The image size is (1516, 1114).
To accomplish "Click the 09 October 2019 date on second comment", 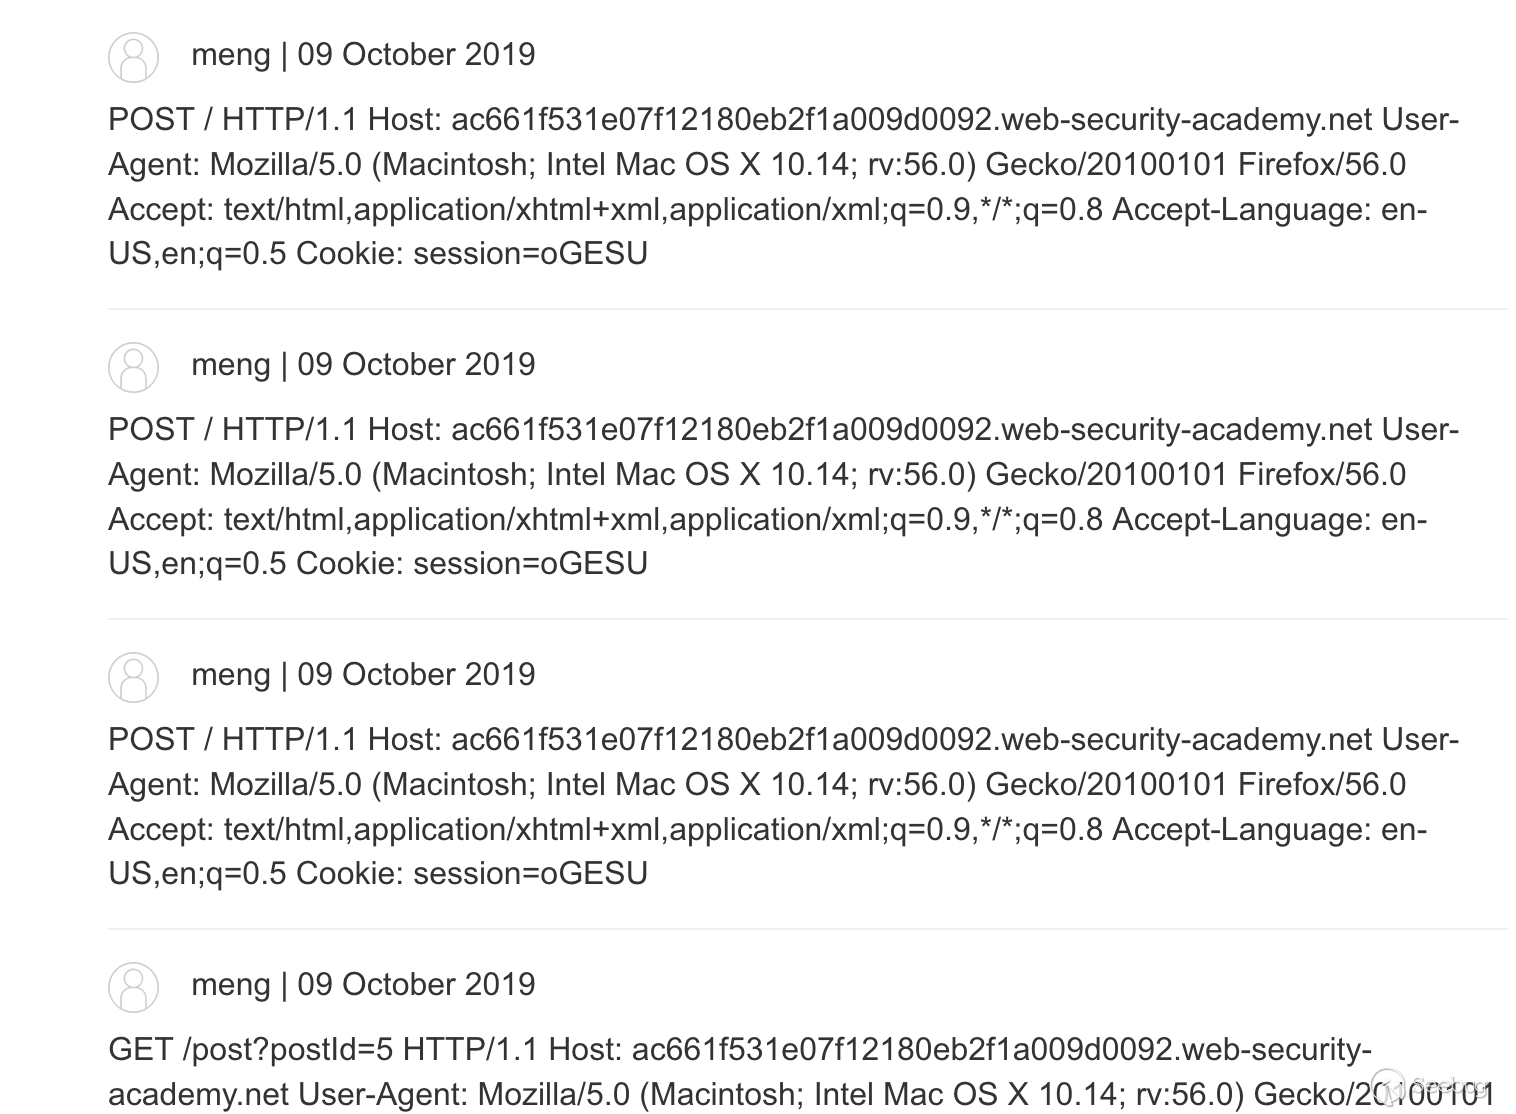I will click(416, 364).
